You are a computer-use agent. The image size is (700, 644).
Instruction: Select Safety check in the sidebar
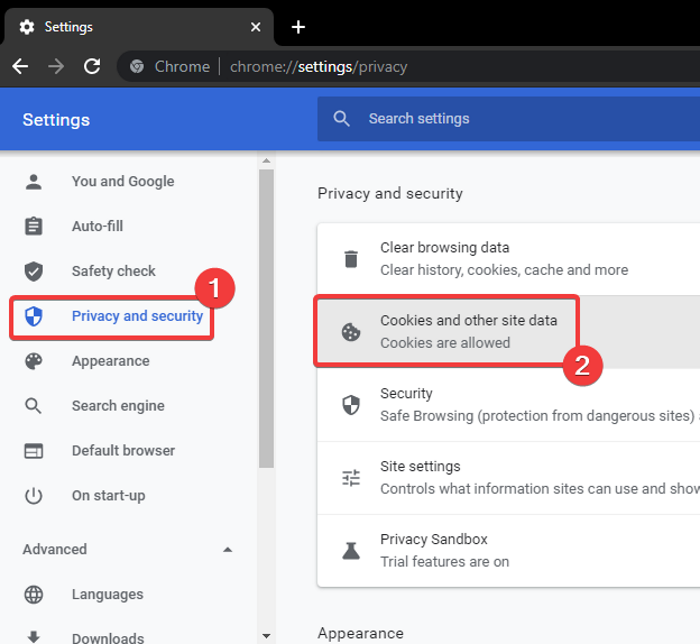tap(113, 271)
